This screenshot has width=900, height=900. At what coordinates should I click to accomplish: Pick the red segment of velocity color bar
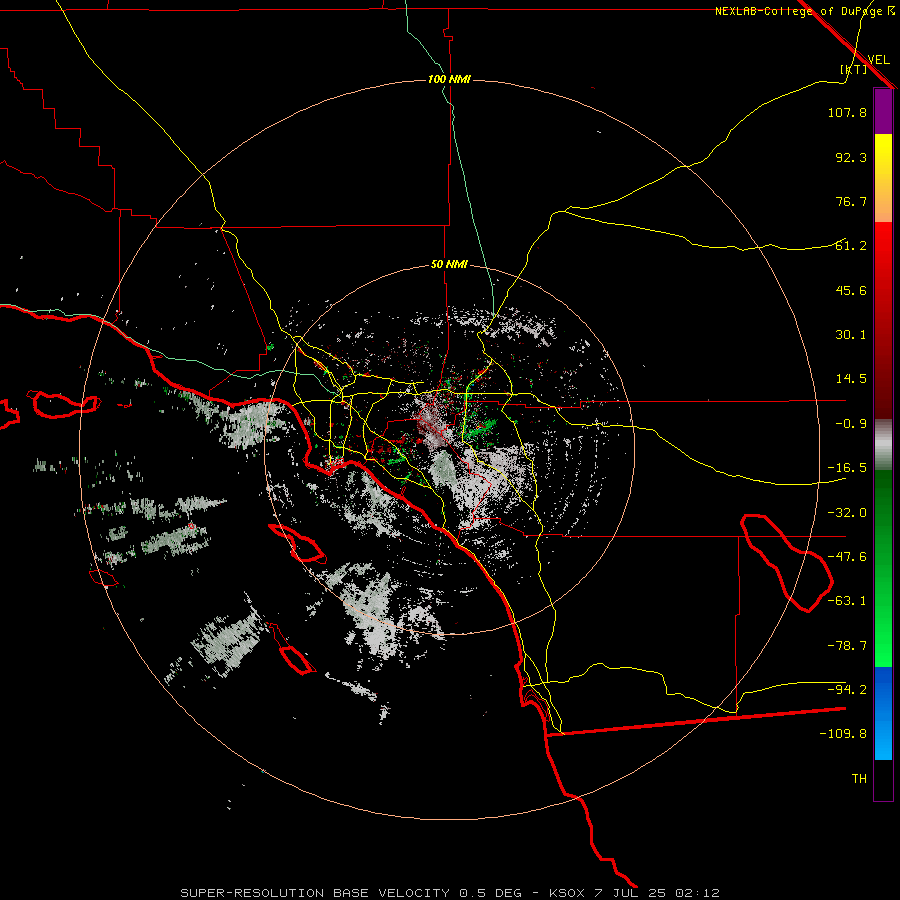(x=883, y=320)
